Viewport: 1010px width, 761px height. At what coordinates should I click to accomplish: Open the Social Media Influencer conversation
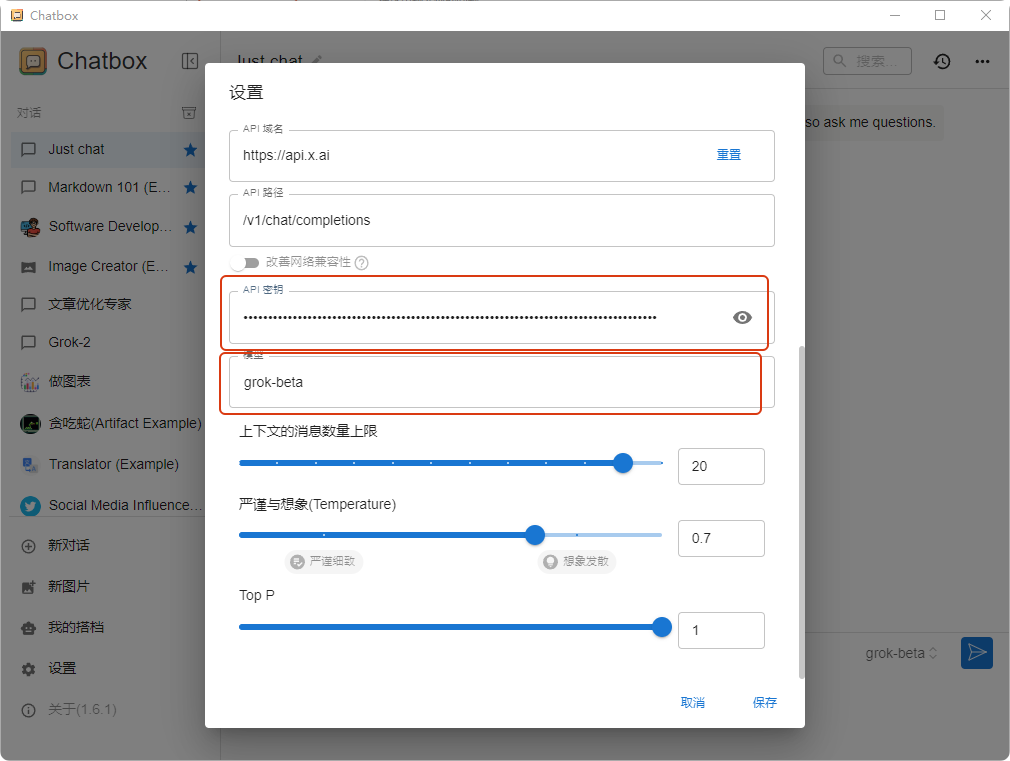tap(108, 505)
